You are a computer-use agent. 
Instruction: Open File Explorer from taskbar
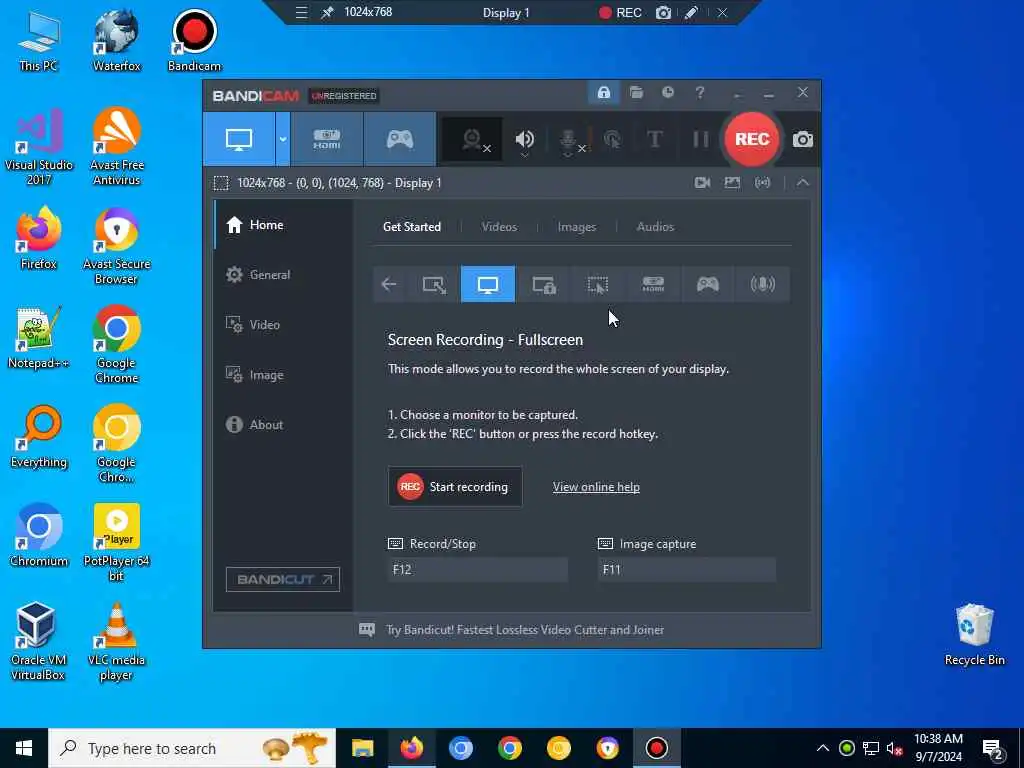(x=362, y=748)
